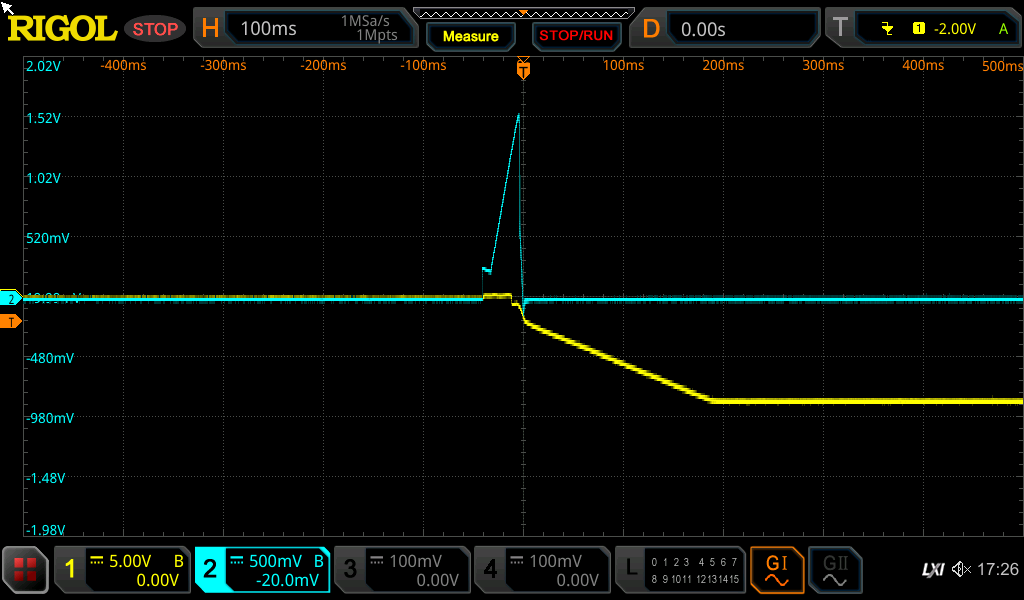This screenshot has width=1024, height=600.
Task: Click the GI waveform generator icon
Action: pos(777,570)
